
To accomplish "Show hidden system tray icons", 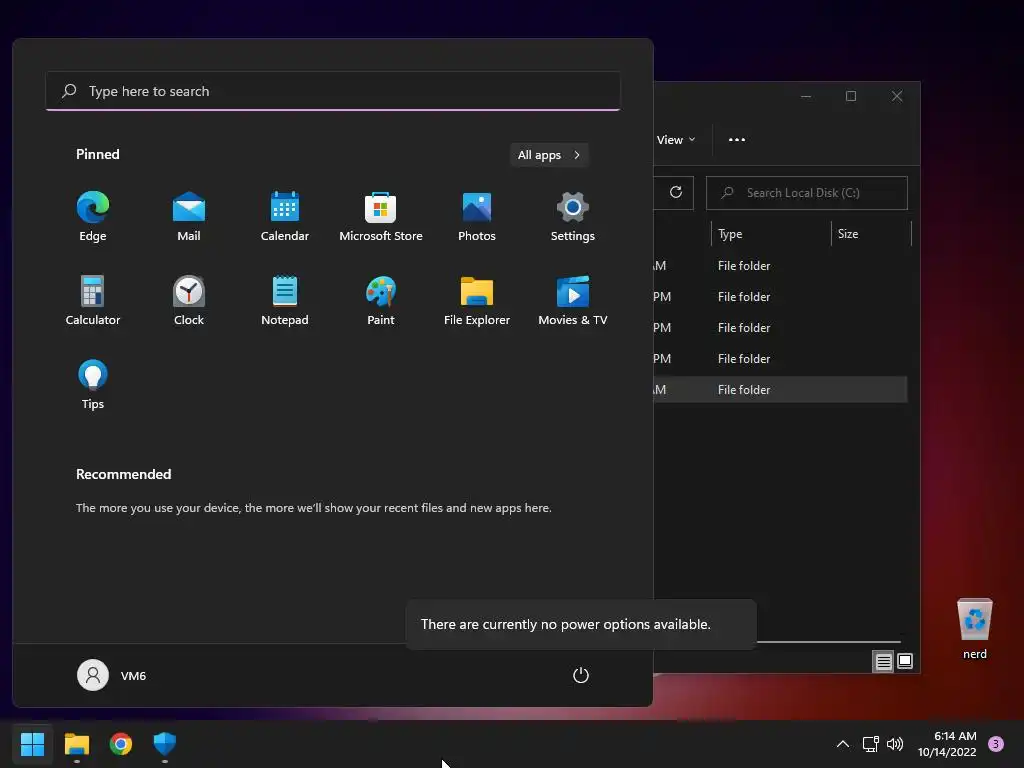I will point(843,744).
